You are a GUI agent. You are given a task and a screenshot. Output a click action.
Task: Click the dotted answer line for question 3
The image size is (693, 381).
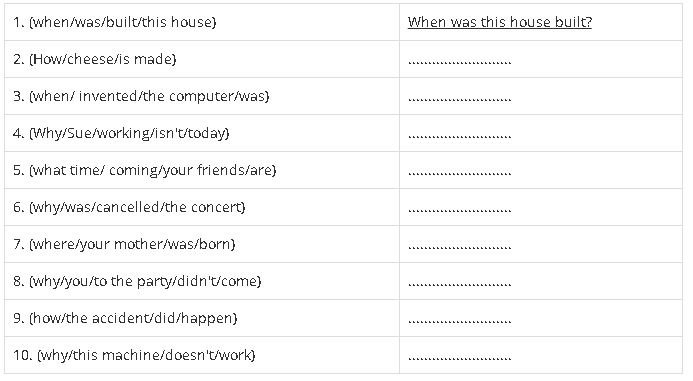(460, 99)
